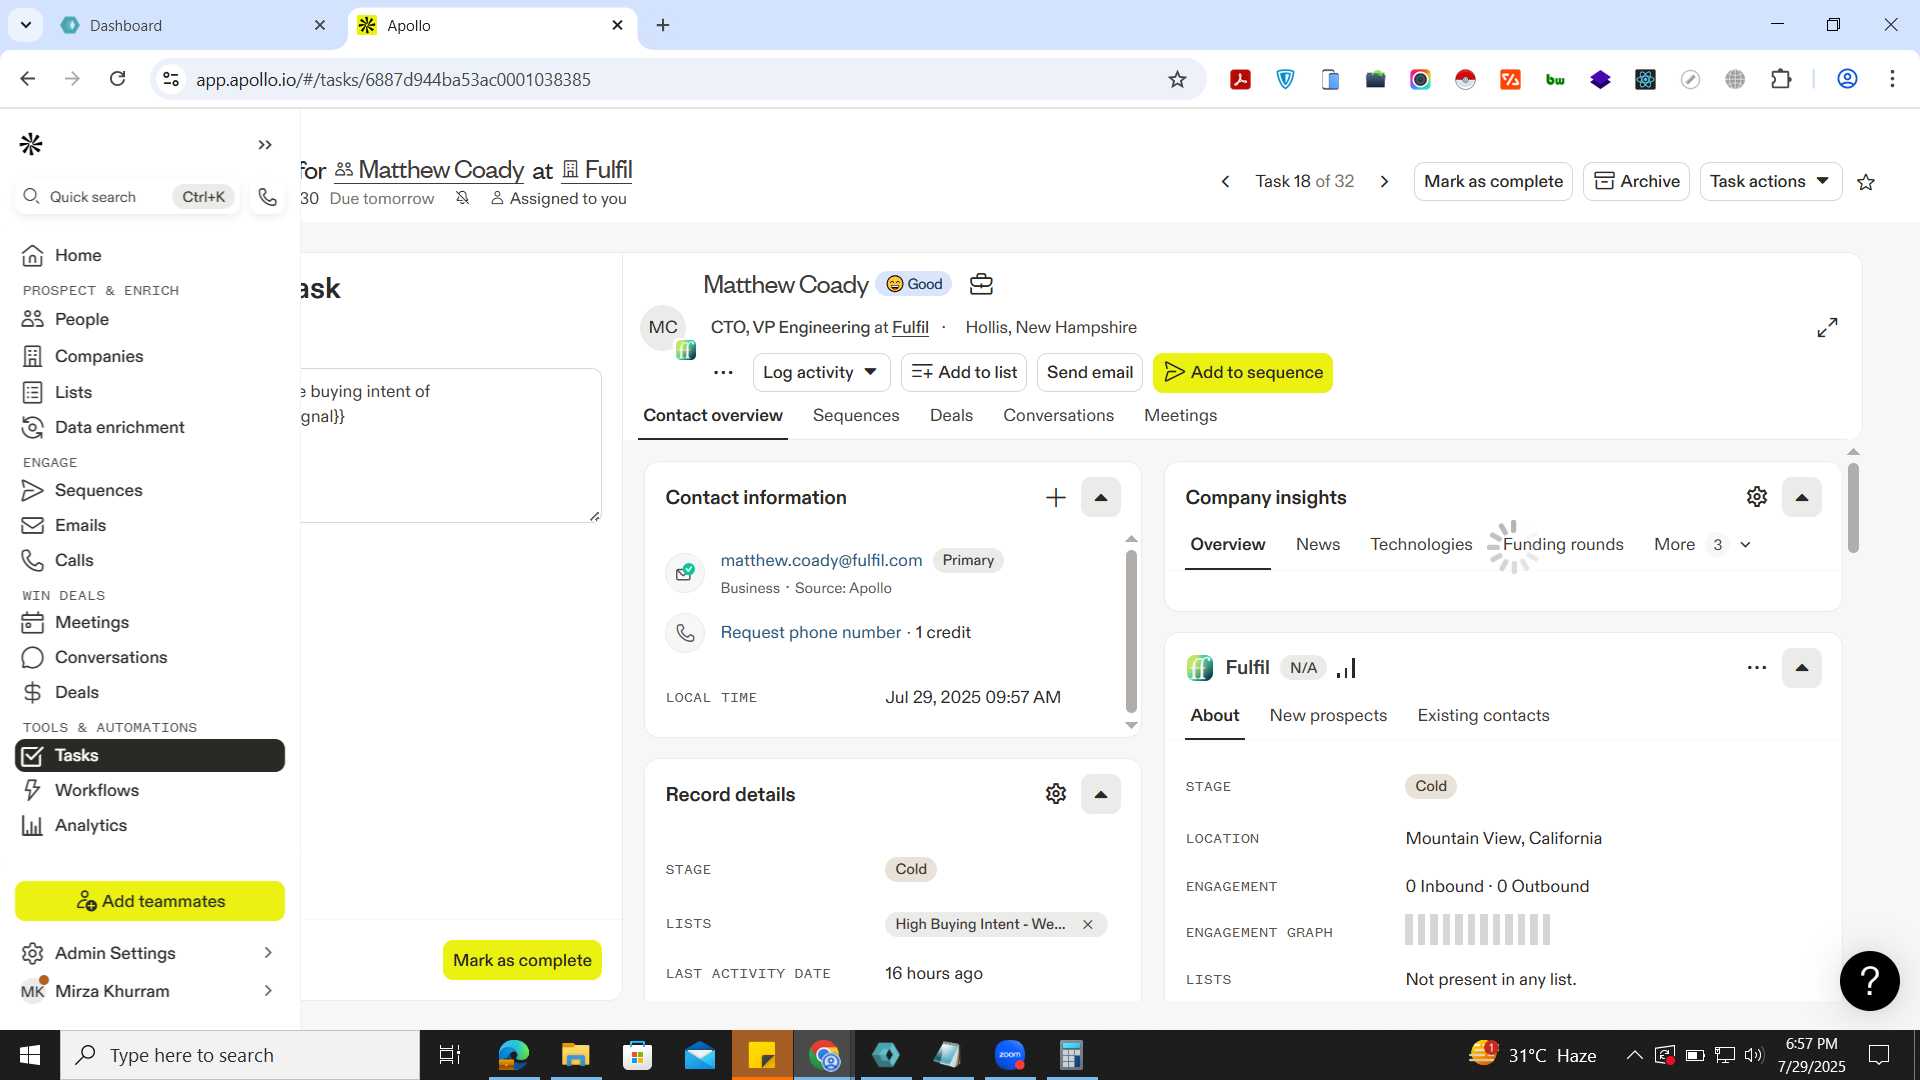
Task: Click the notification bell-off icon
Action: (x=462, y=198)
